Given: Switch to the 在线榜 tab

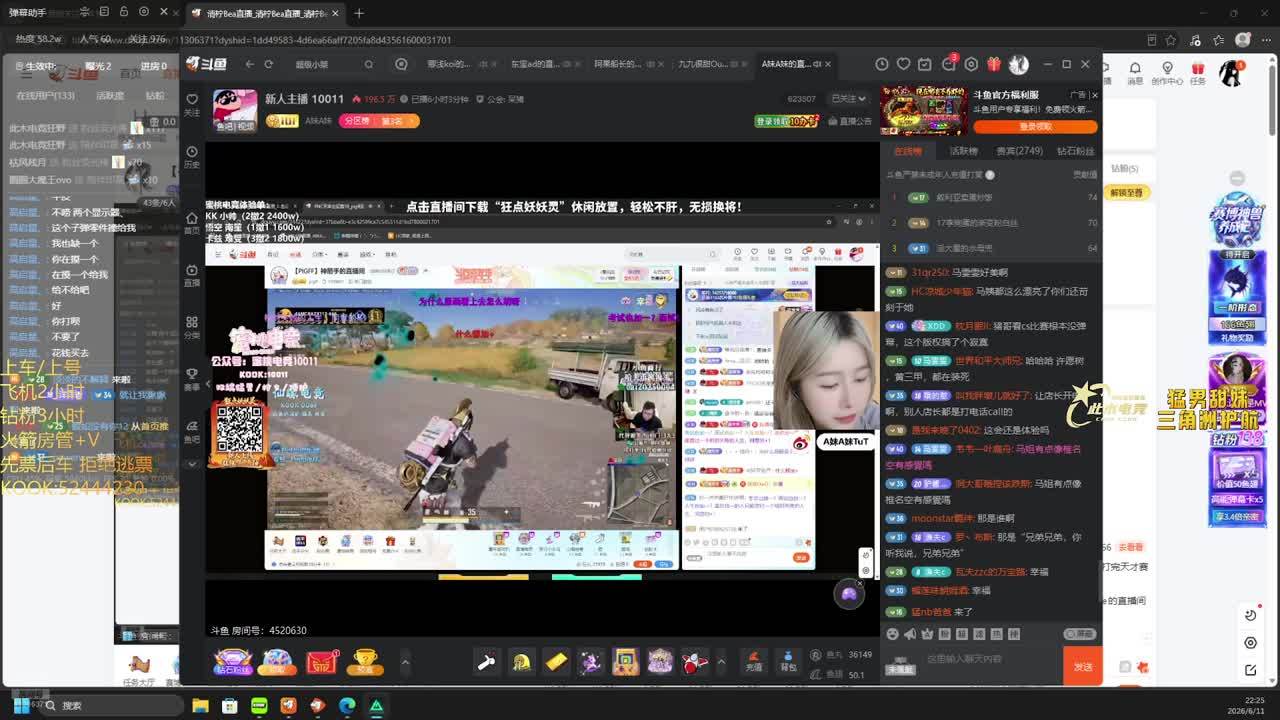Looking at the screenshot, I should pos(907,151).
